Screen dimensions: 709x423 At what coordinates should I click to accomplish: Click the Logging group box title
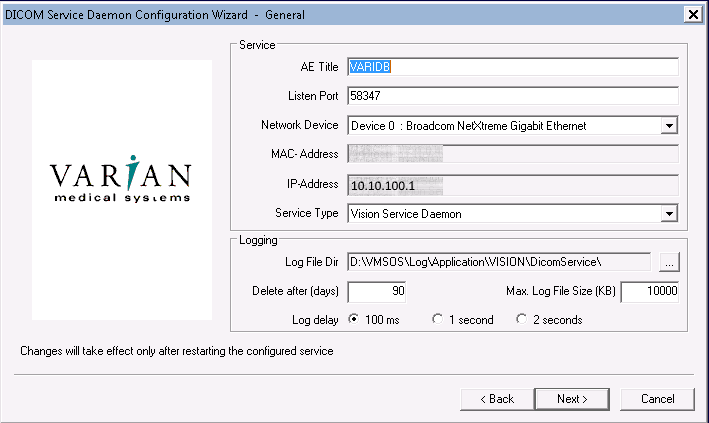(x=258, y=240)
